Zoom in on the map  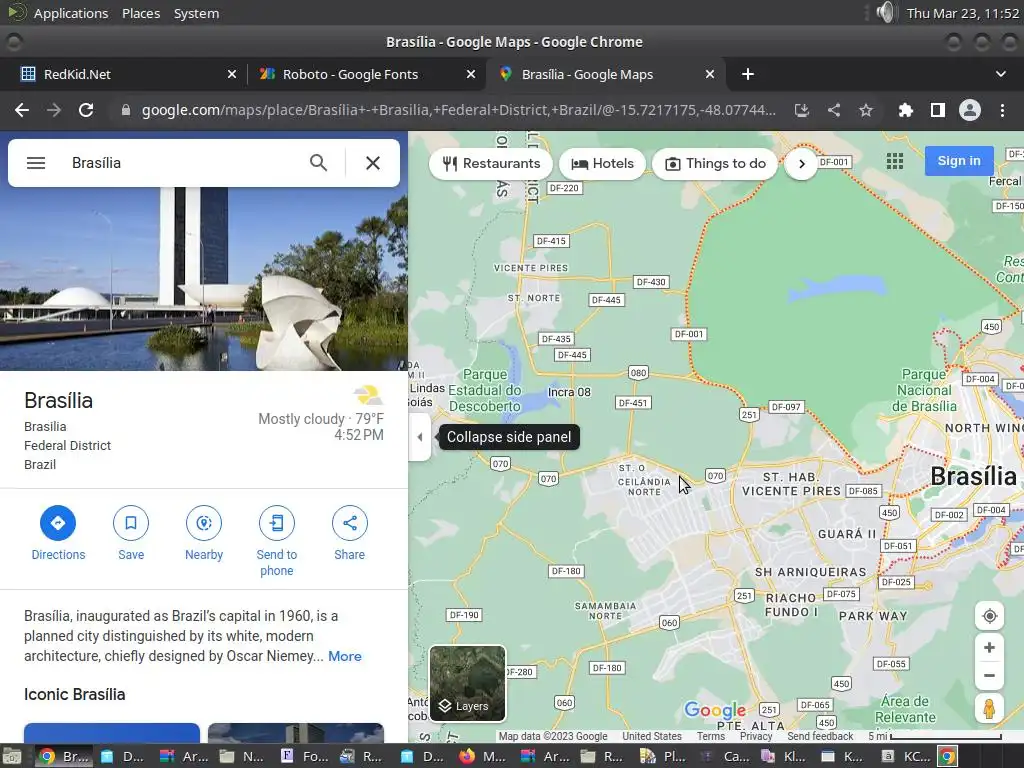[989, 647]
